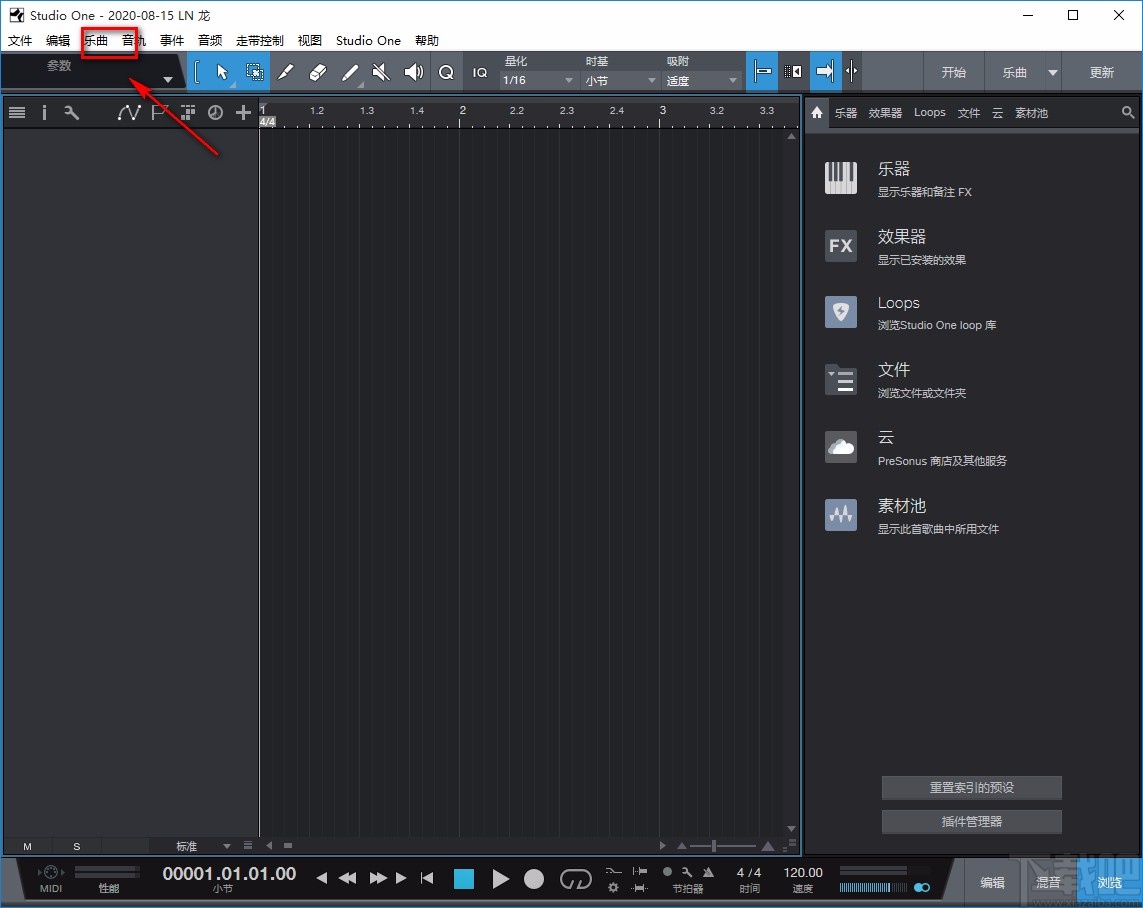Open browser Home icon
This screenshot has width=1143, height=908.
click(x=816, y=112)
